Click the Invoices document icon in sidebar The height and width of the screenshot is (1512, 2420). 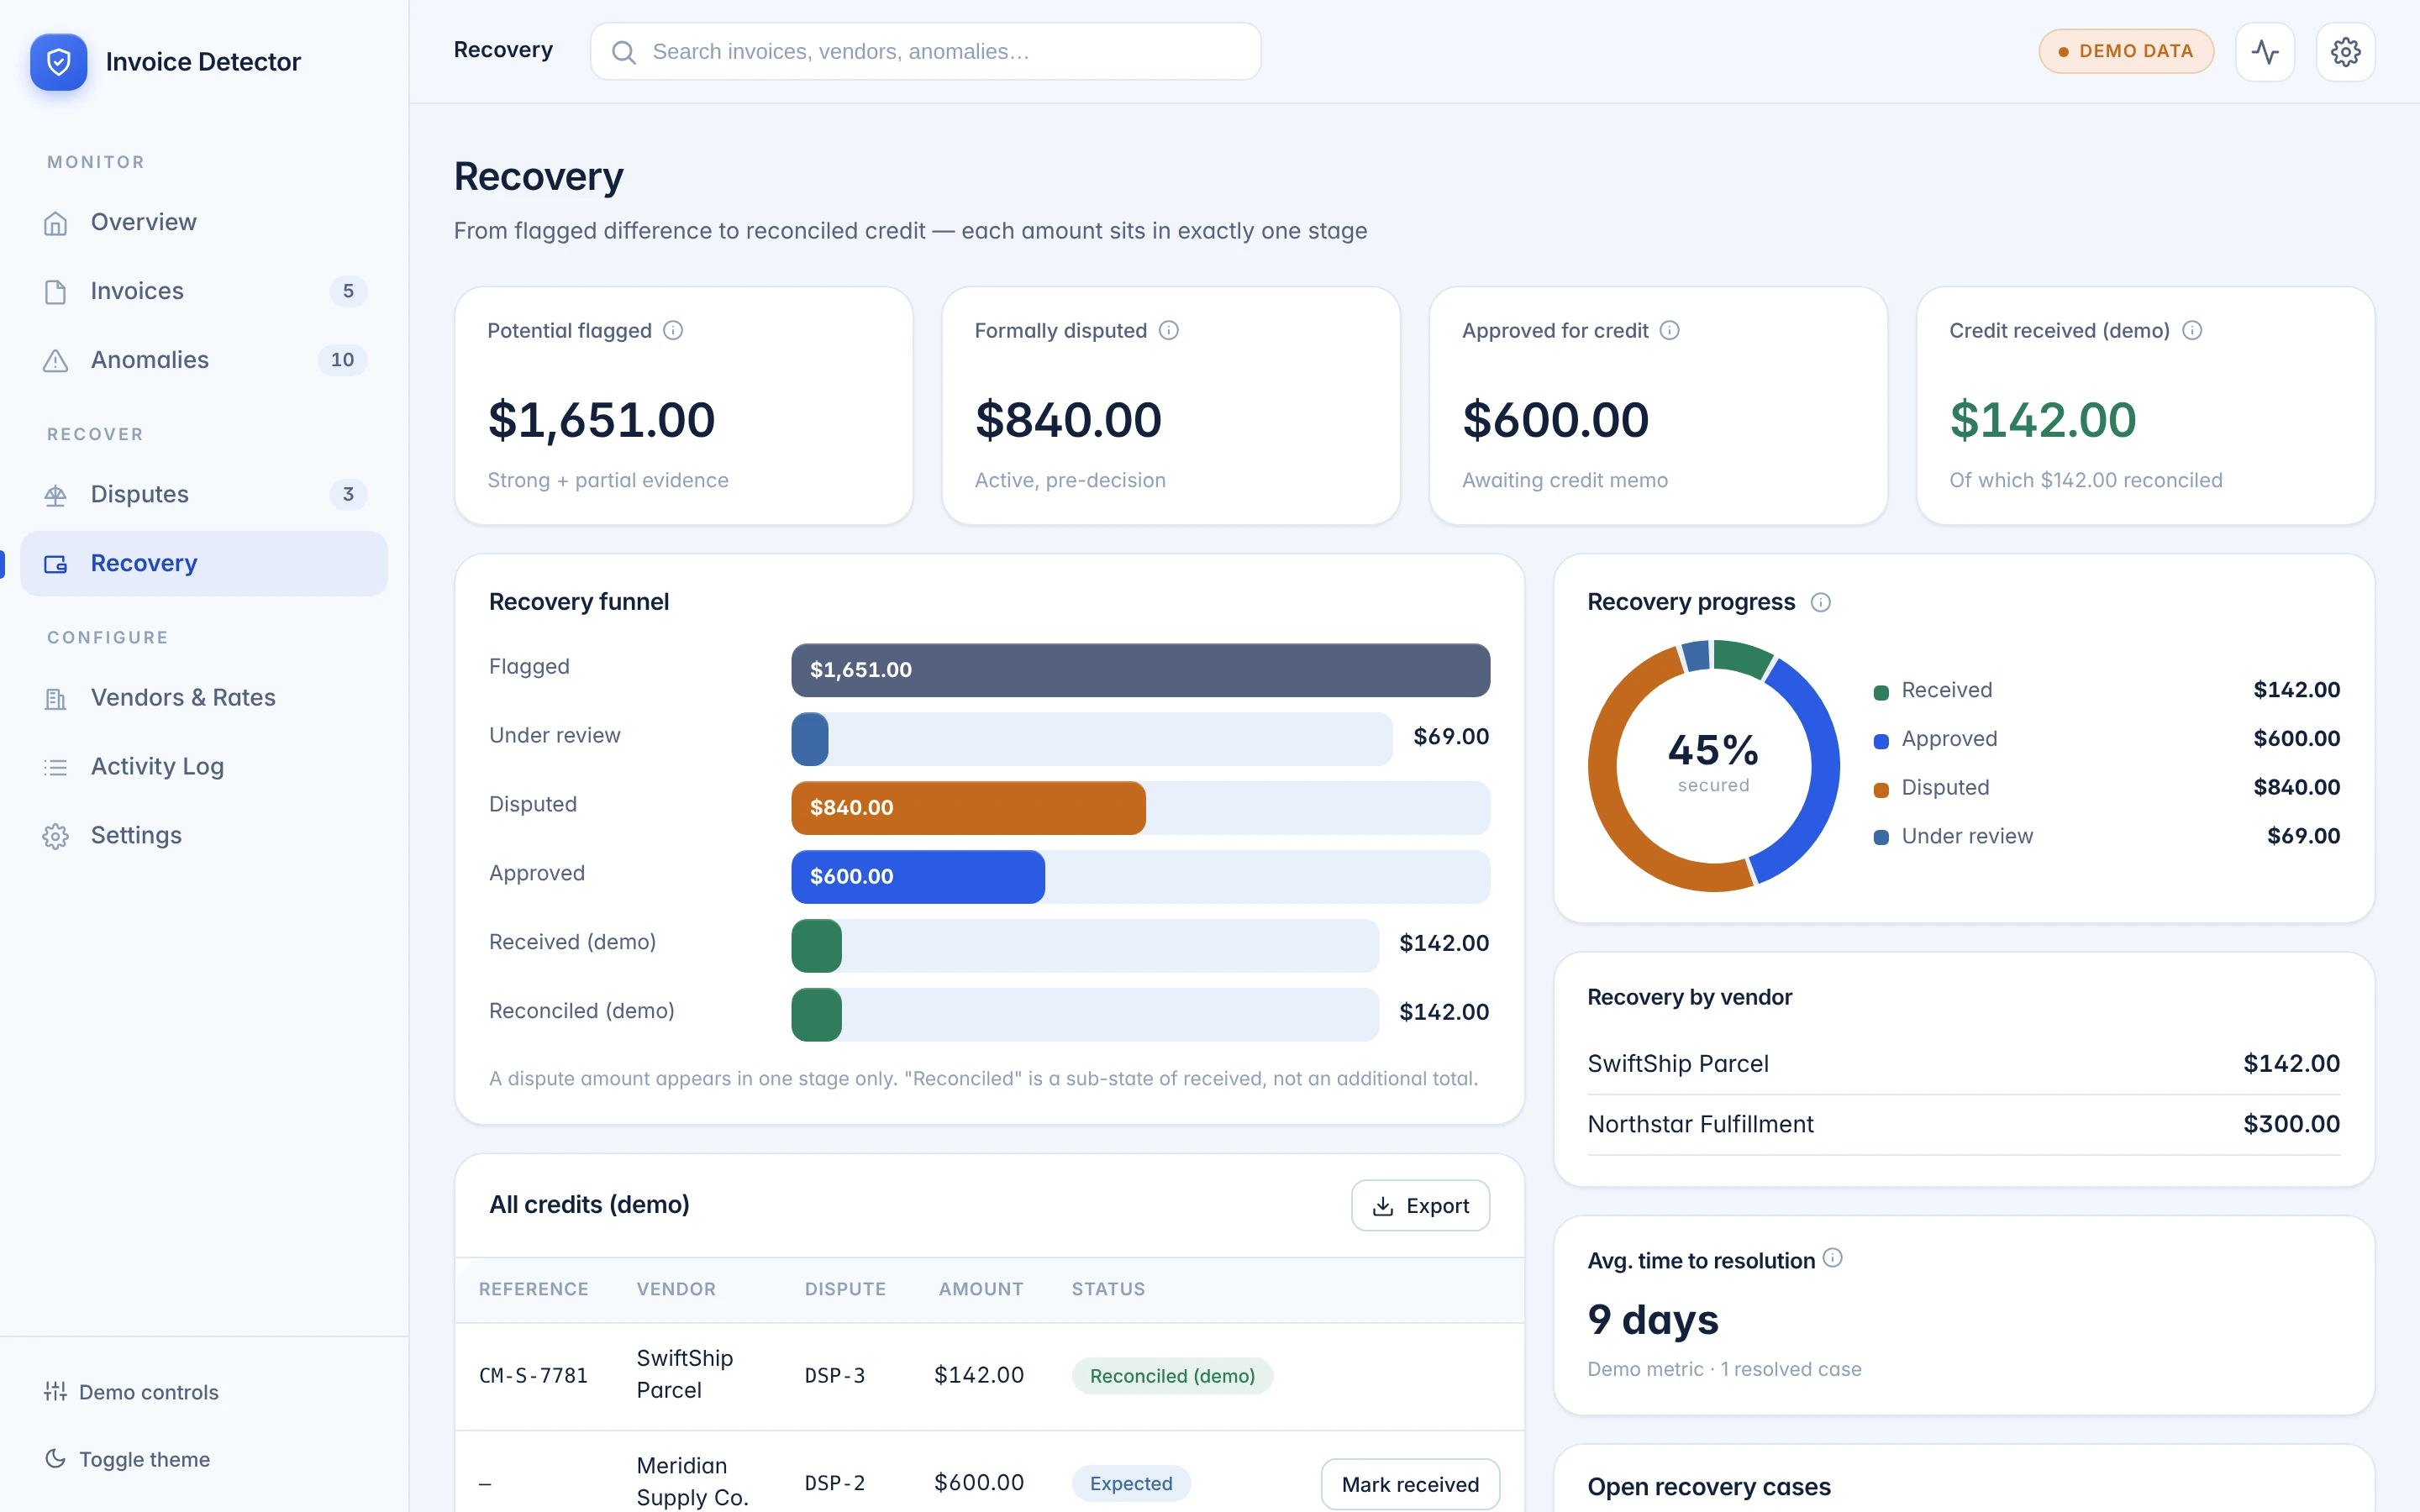point(56,292)
